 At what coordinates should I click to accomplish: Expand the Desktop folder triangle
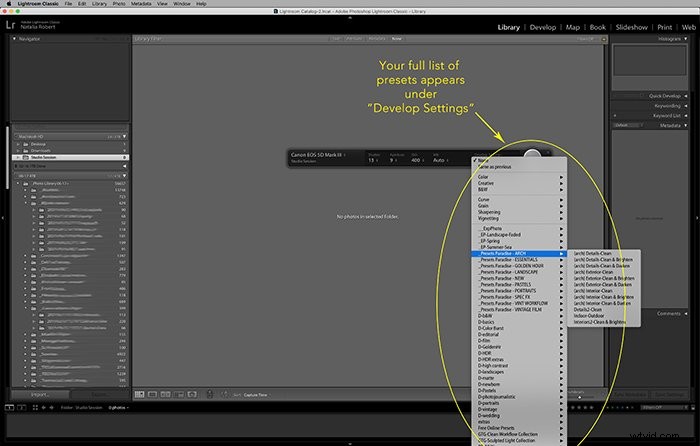click(18, 144)
